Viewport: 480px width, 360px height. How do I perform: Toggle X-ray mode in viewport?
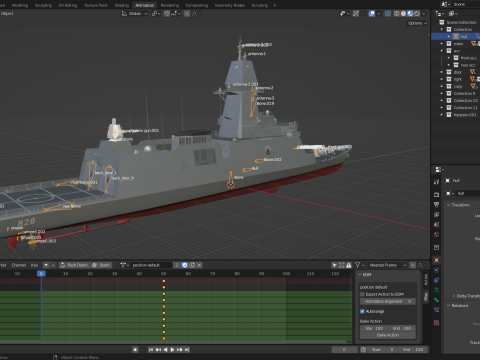pyautogui.click(x=388, y=14)
